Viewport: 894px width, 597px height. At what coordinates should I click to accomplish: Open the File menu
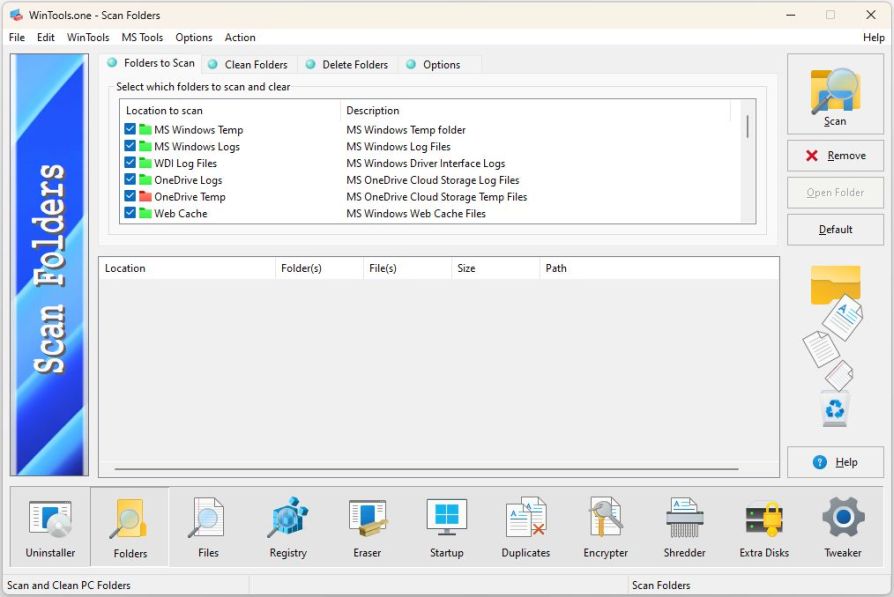click(x=17, y=37)
